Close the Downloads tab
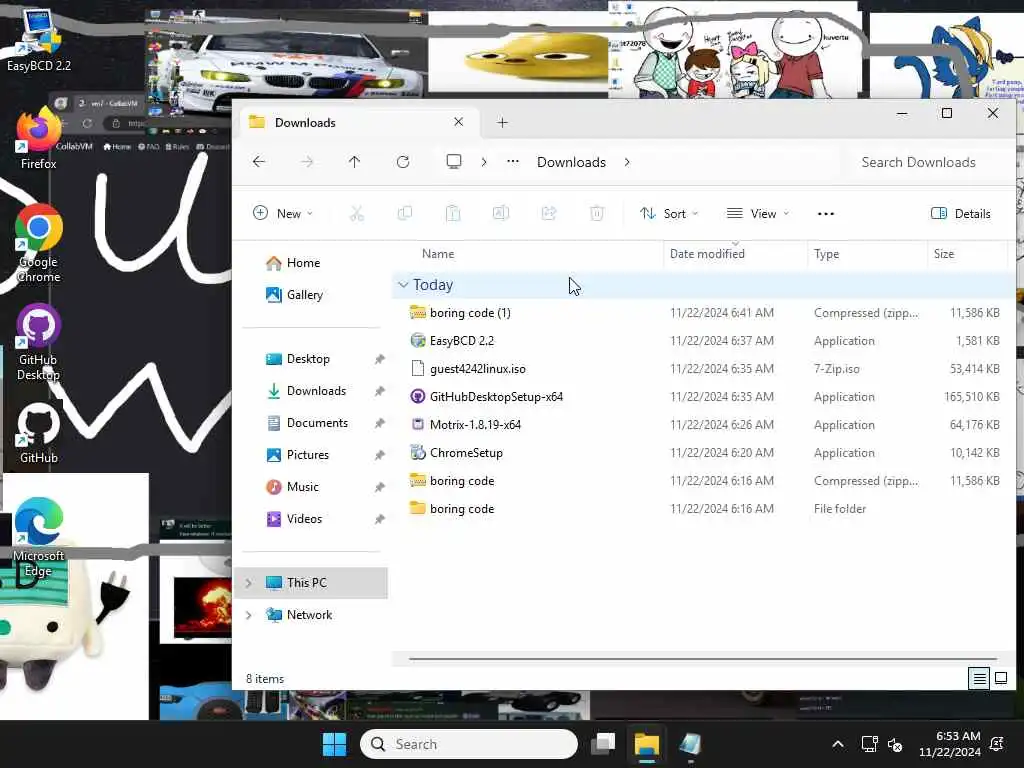The width and height of the screenshot is (1024, 768). pyautogui.click(x=458, y=122)
